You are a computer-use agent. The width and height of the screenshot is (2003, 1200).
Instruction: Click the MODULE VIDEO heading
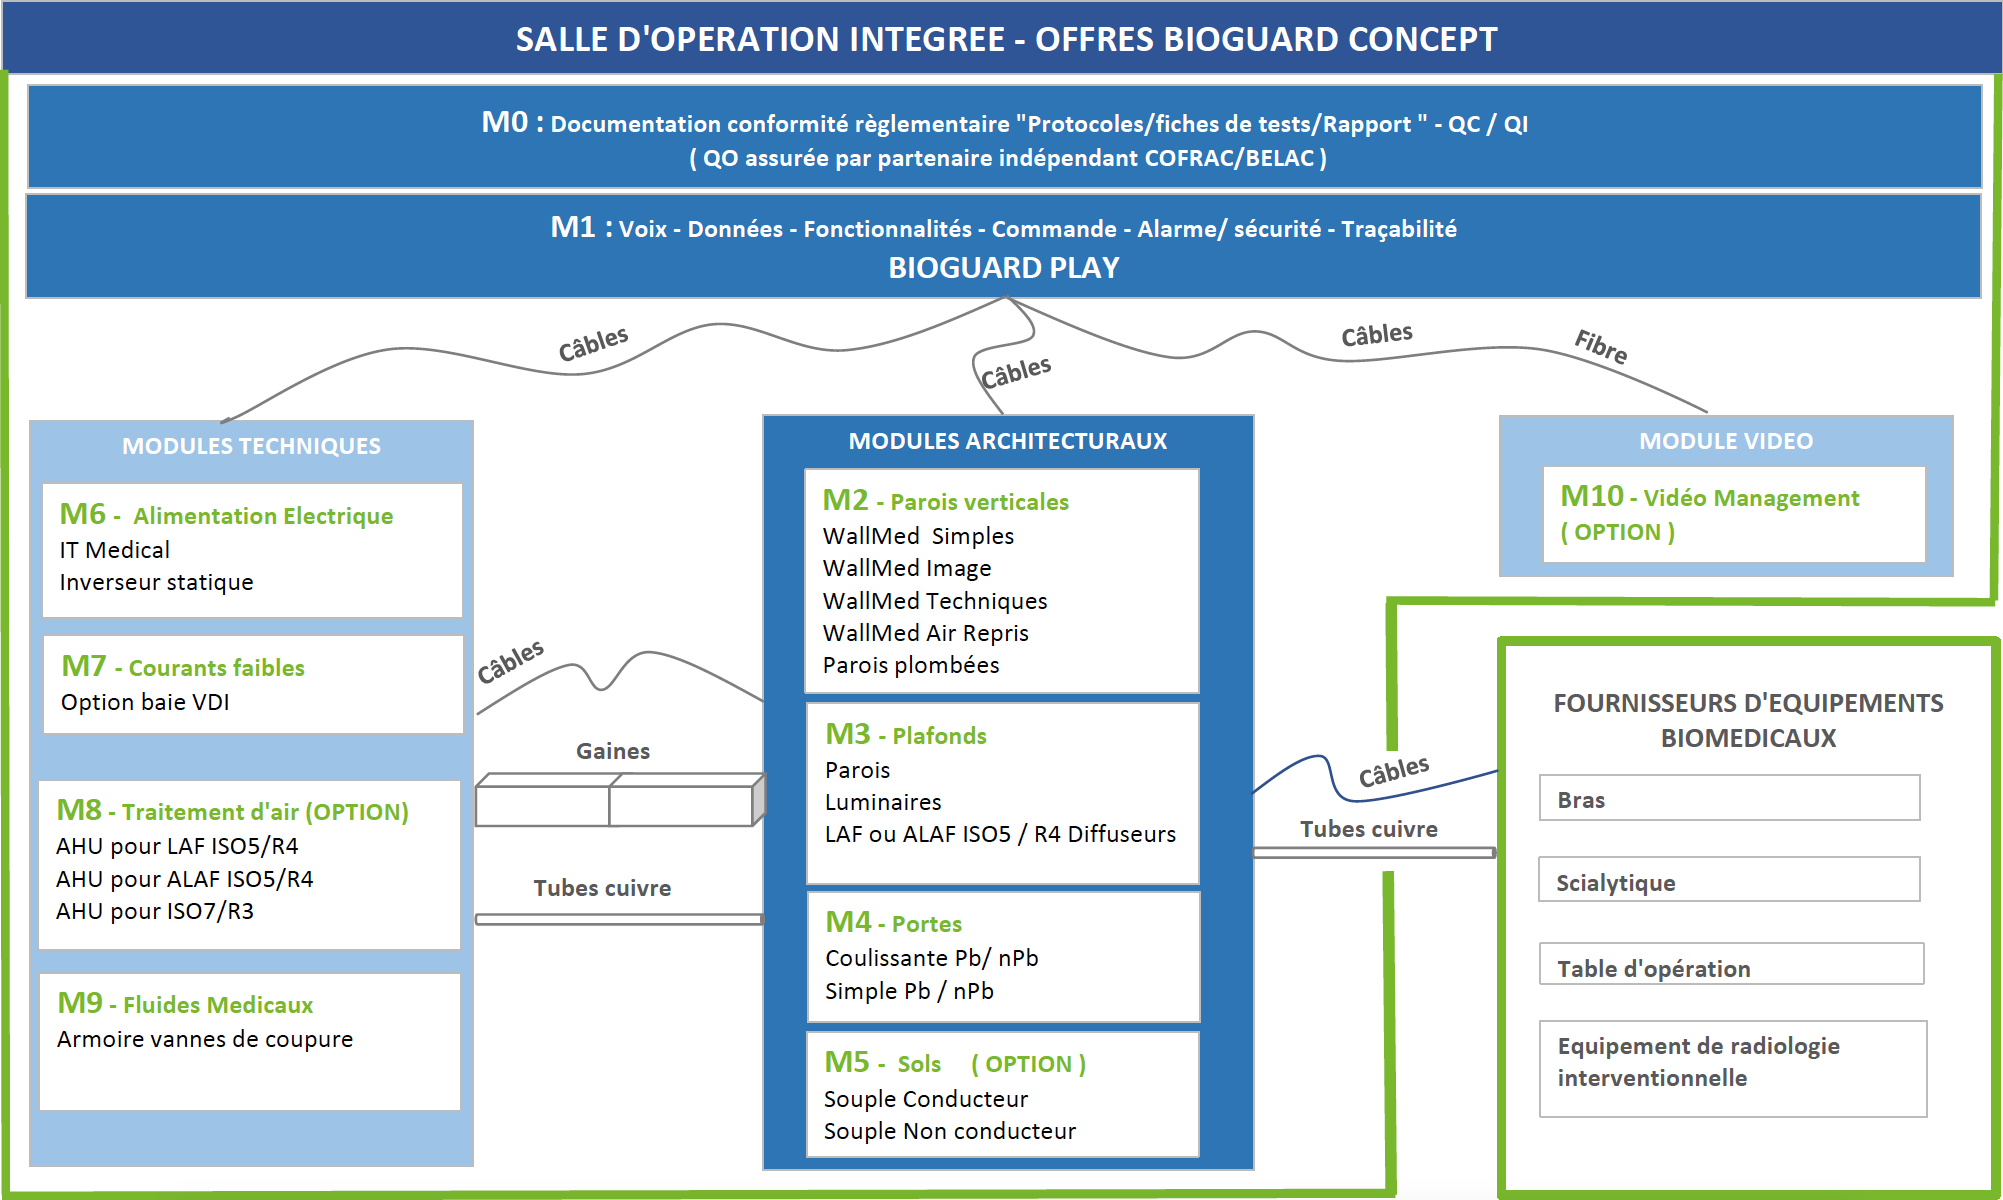coord(1726,441)
